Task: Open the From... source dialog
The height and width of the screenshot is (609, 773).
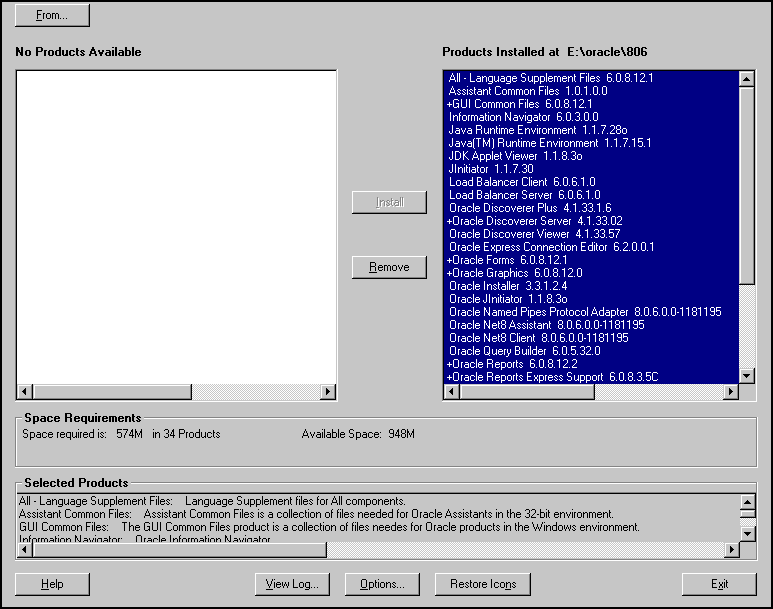Action: pos(52,15)
